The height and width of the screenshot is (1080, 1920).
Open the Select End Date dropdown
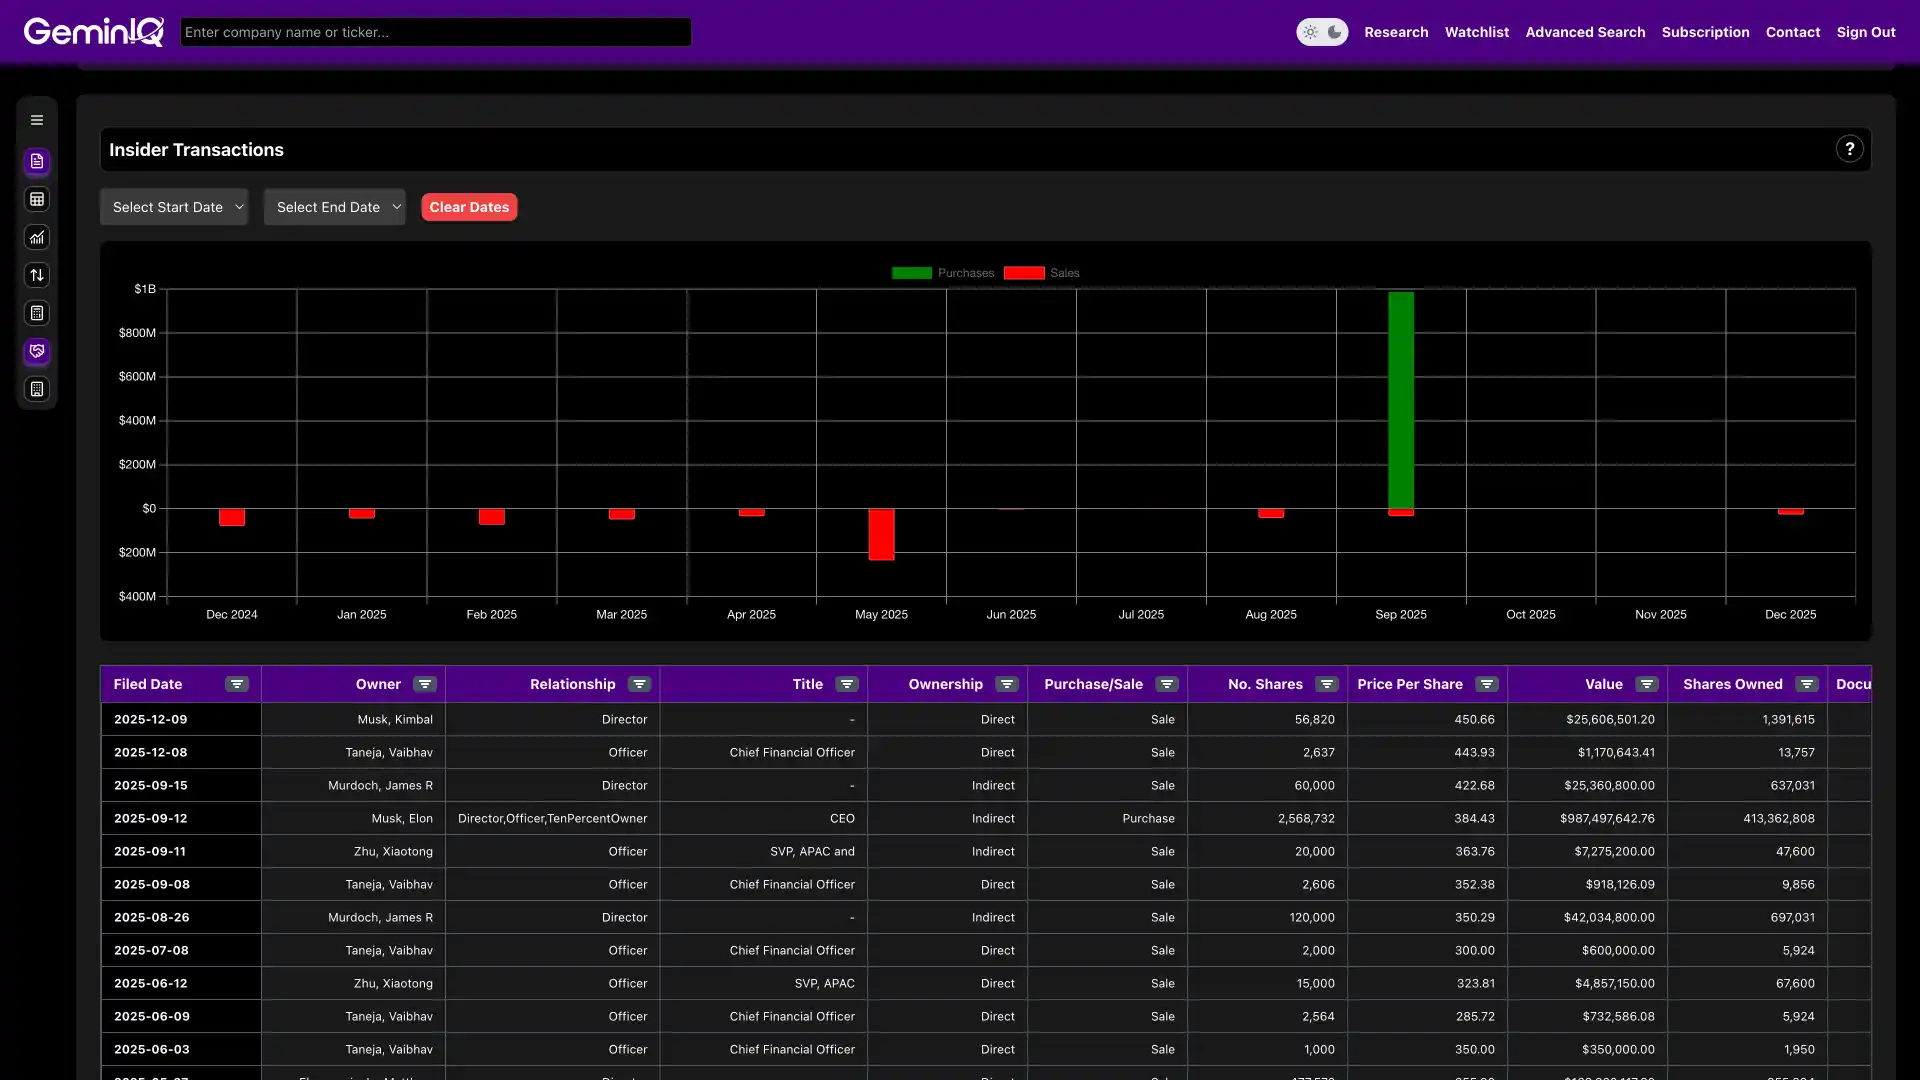(334, 206)
